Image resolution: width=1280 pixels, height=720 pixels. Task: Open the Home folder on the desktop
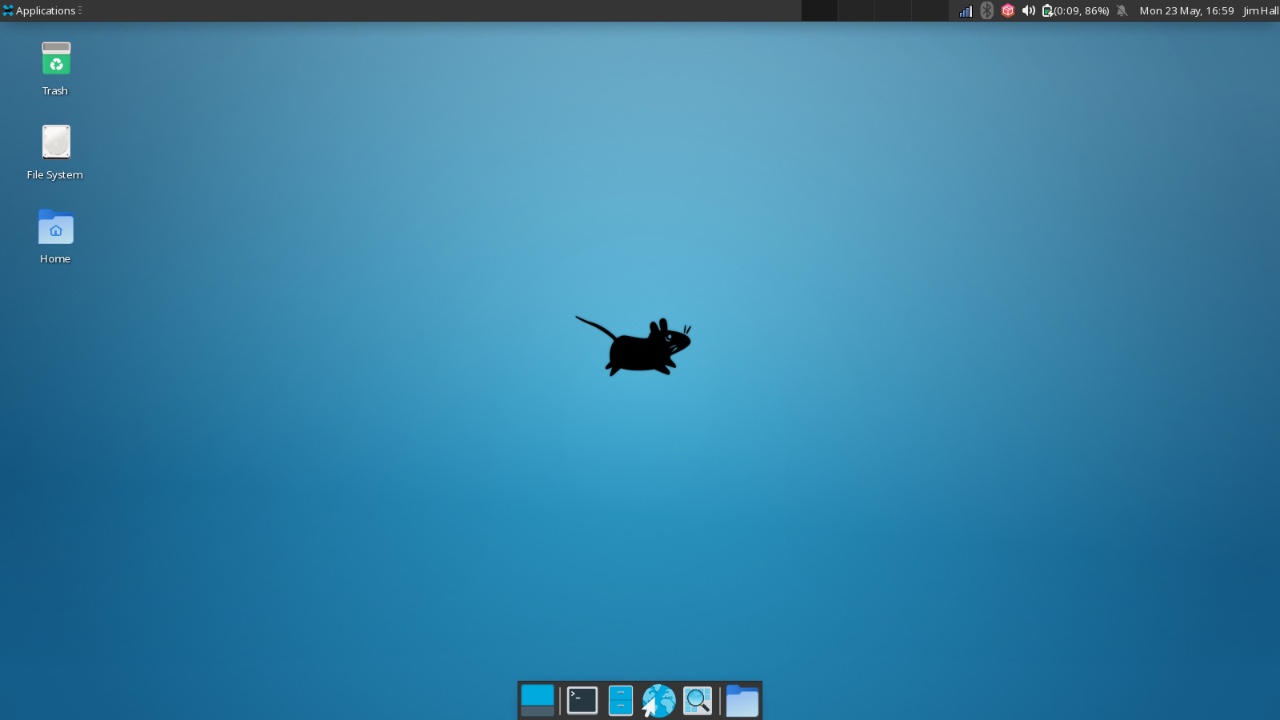tap(55, 226)
